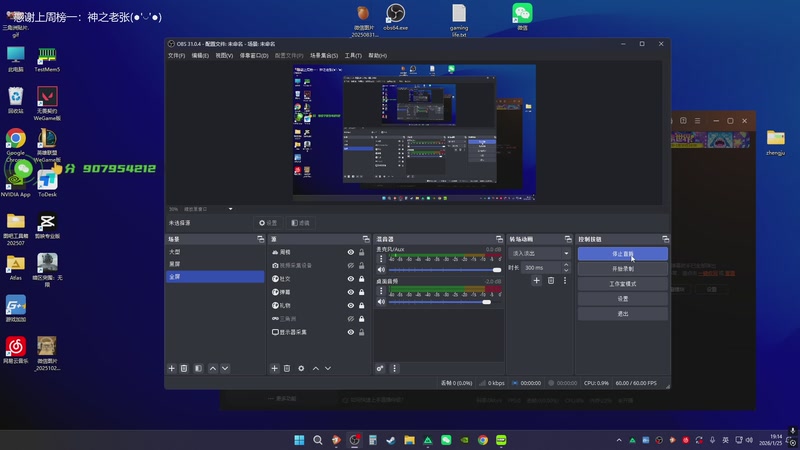Open the 视图(V) menu
The height and width of the screenshot is (450, 800).
coord(224,56)
